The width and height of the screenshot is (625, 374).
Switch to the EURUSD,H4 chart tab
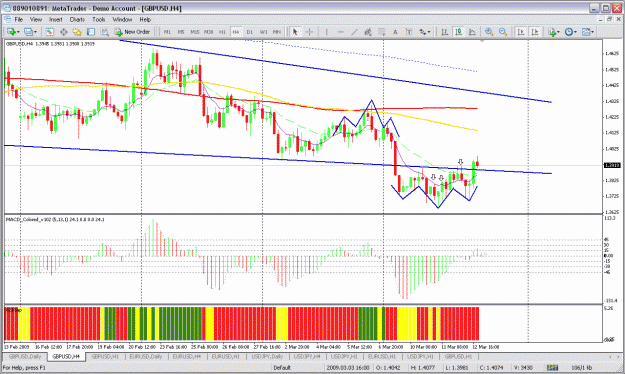187,357
